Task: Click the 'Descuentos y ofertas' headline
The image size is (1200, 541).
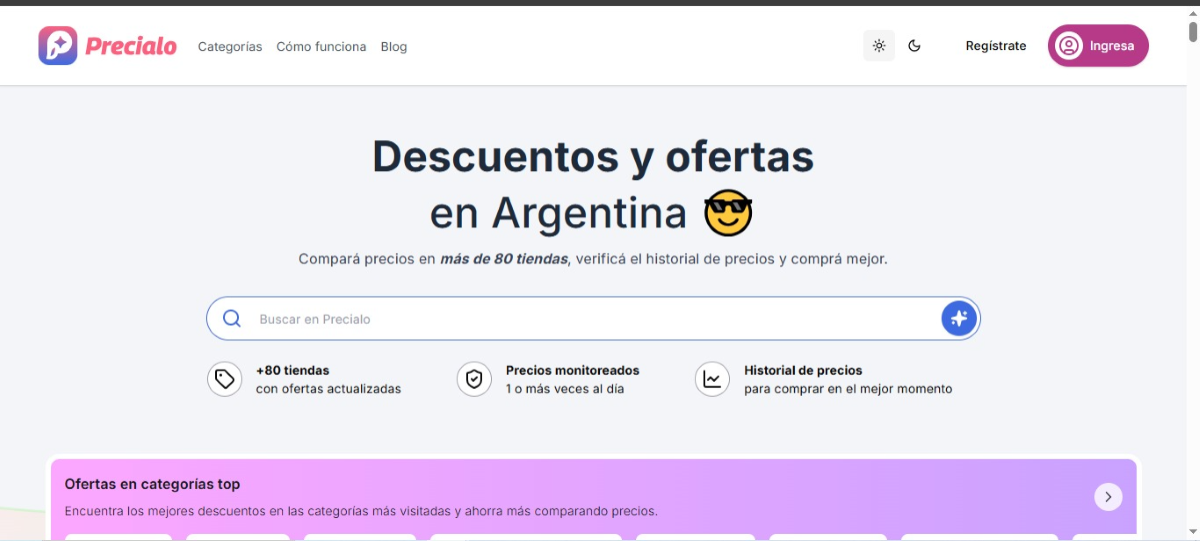Action: pyautogui.click(x=593, y=156)
